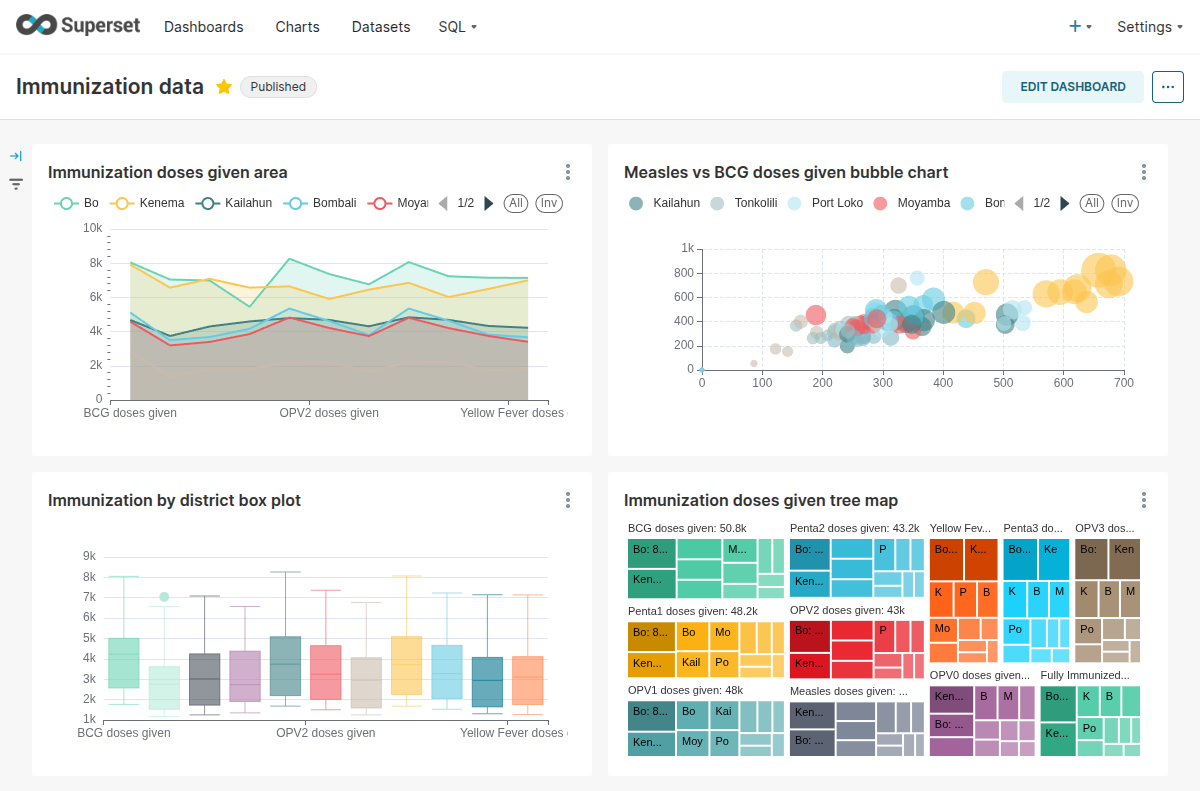Image resolution: width=1200 pixels, height=791 pixels.
Task: Open options menu for Measles vs BCG bubble chart
Action: pos(1143,171)
